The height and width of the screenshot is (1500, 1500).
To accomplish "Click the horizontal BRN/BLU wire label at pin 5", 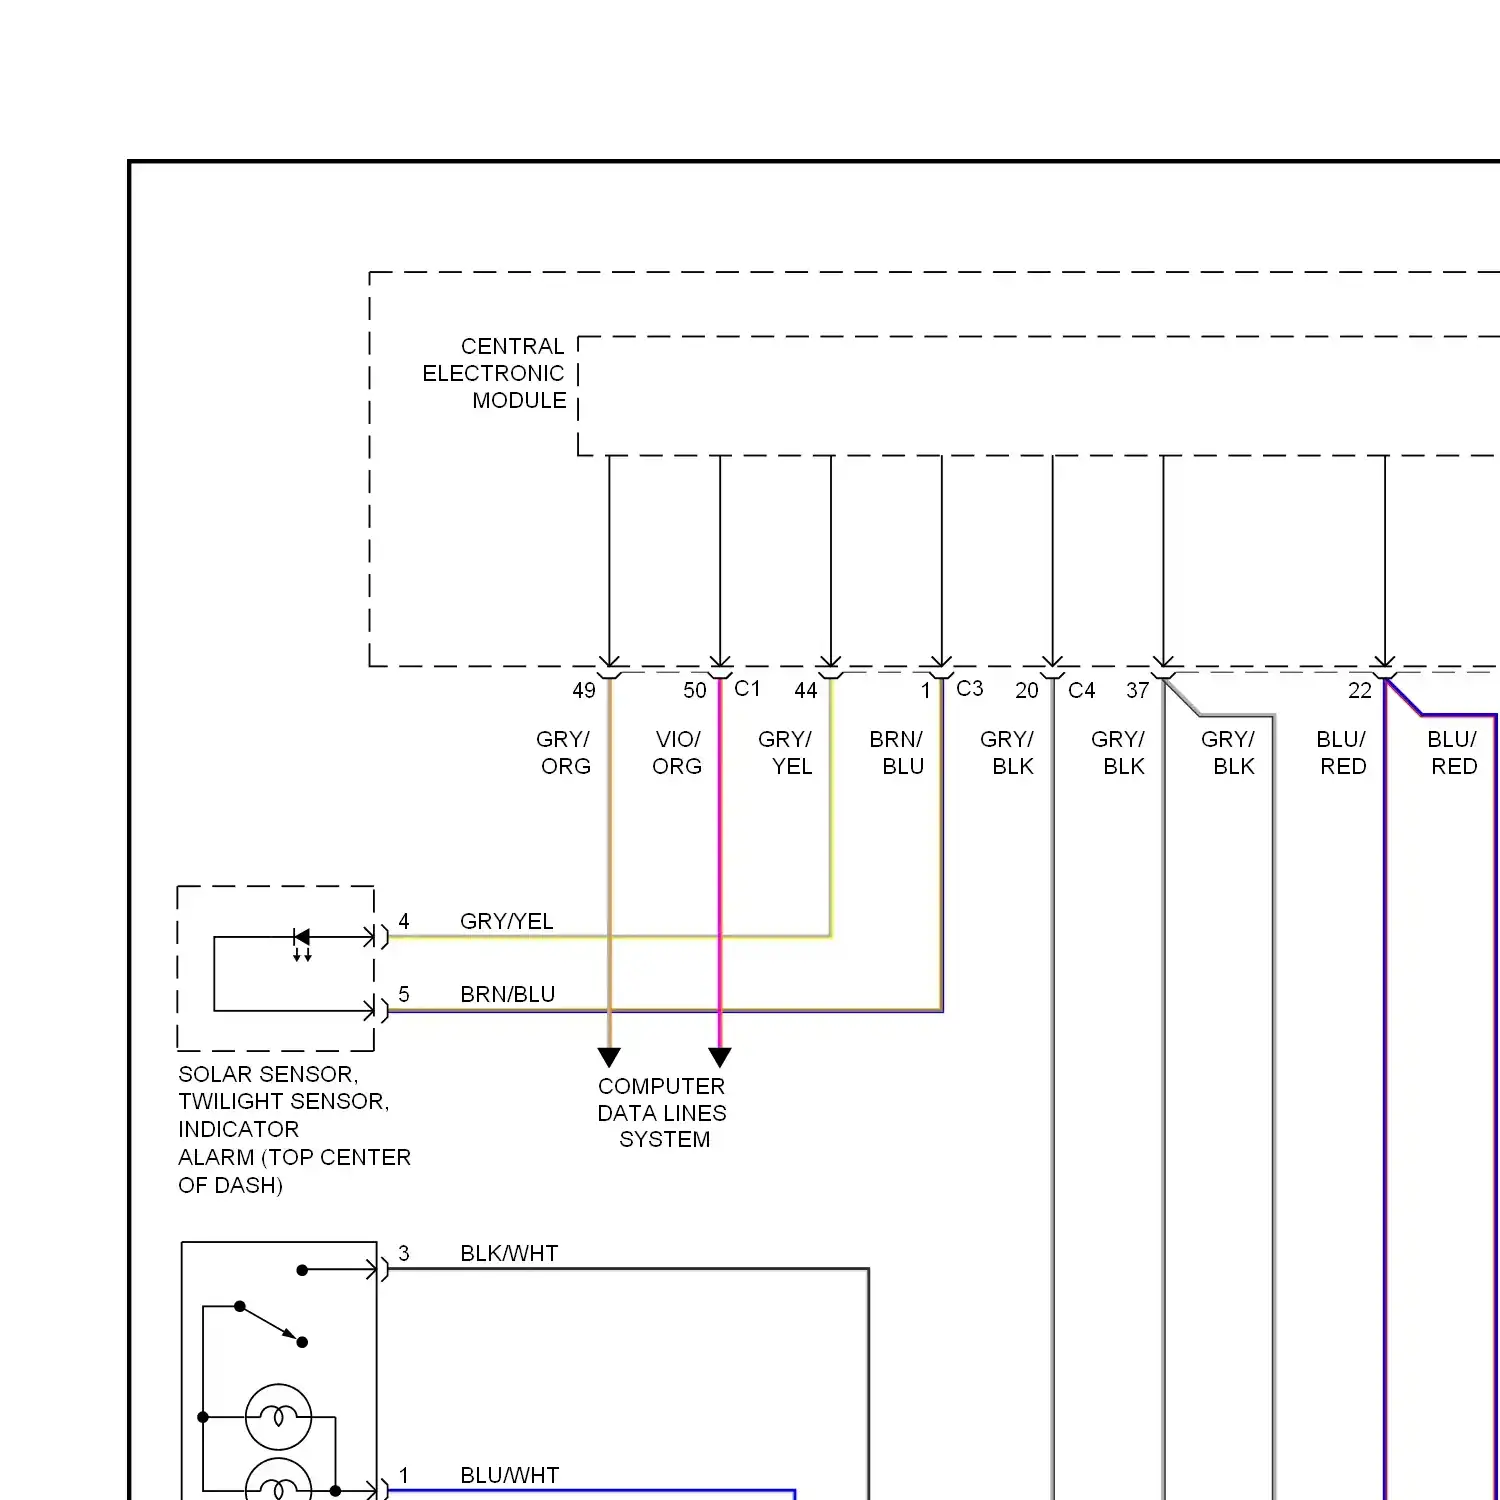I will coord(508,994).
